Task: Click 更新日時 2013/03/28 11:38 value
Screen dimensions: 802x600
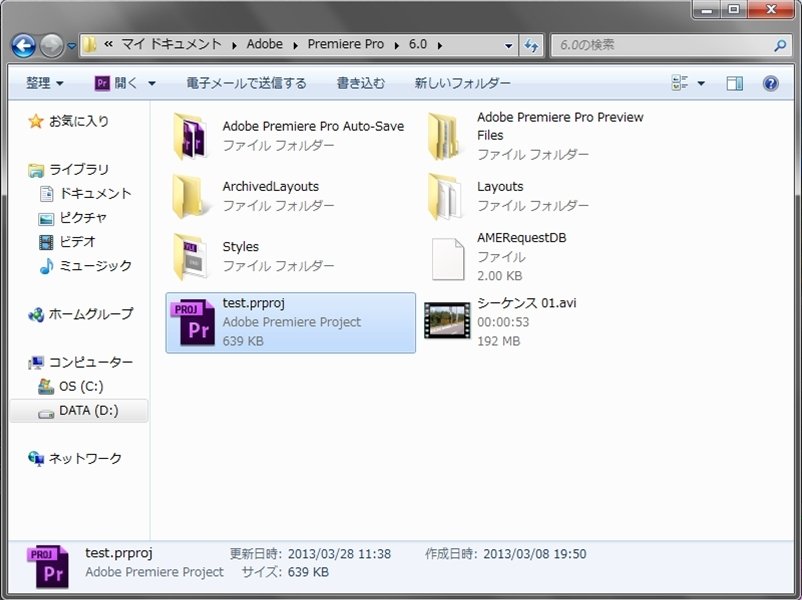Action: point(340,554)
